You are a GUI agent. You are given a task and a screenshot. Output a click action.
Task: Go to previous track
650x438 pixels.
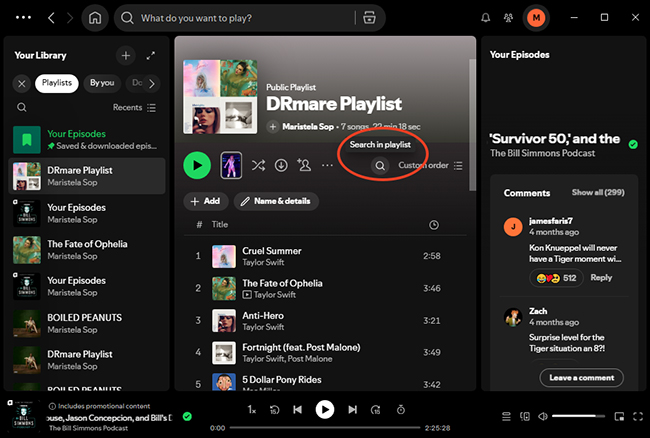pos(298,410)
